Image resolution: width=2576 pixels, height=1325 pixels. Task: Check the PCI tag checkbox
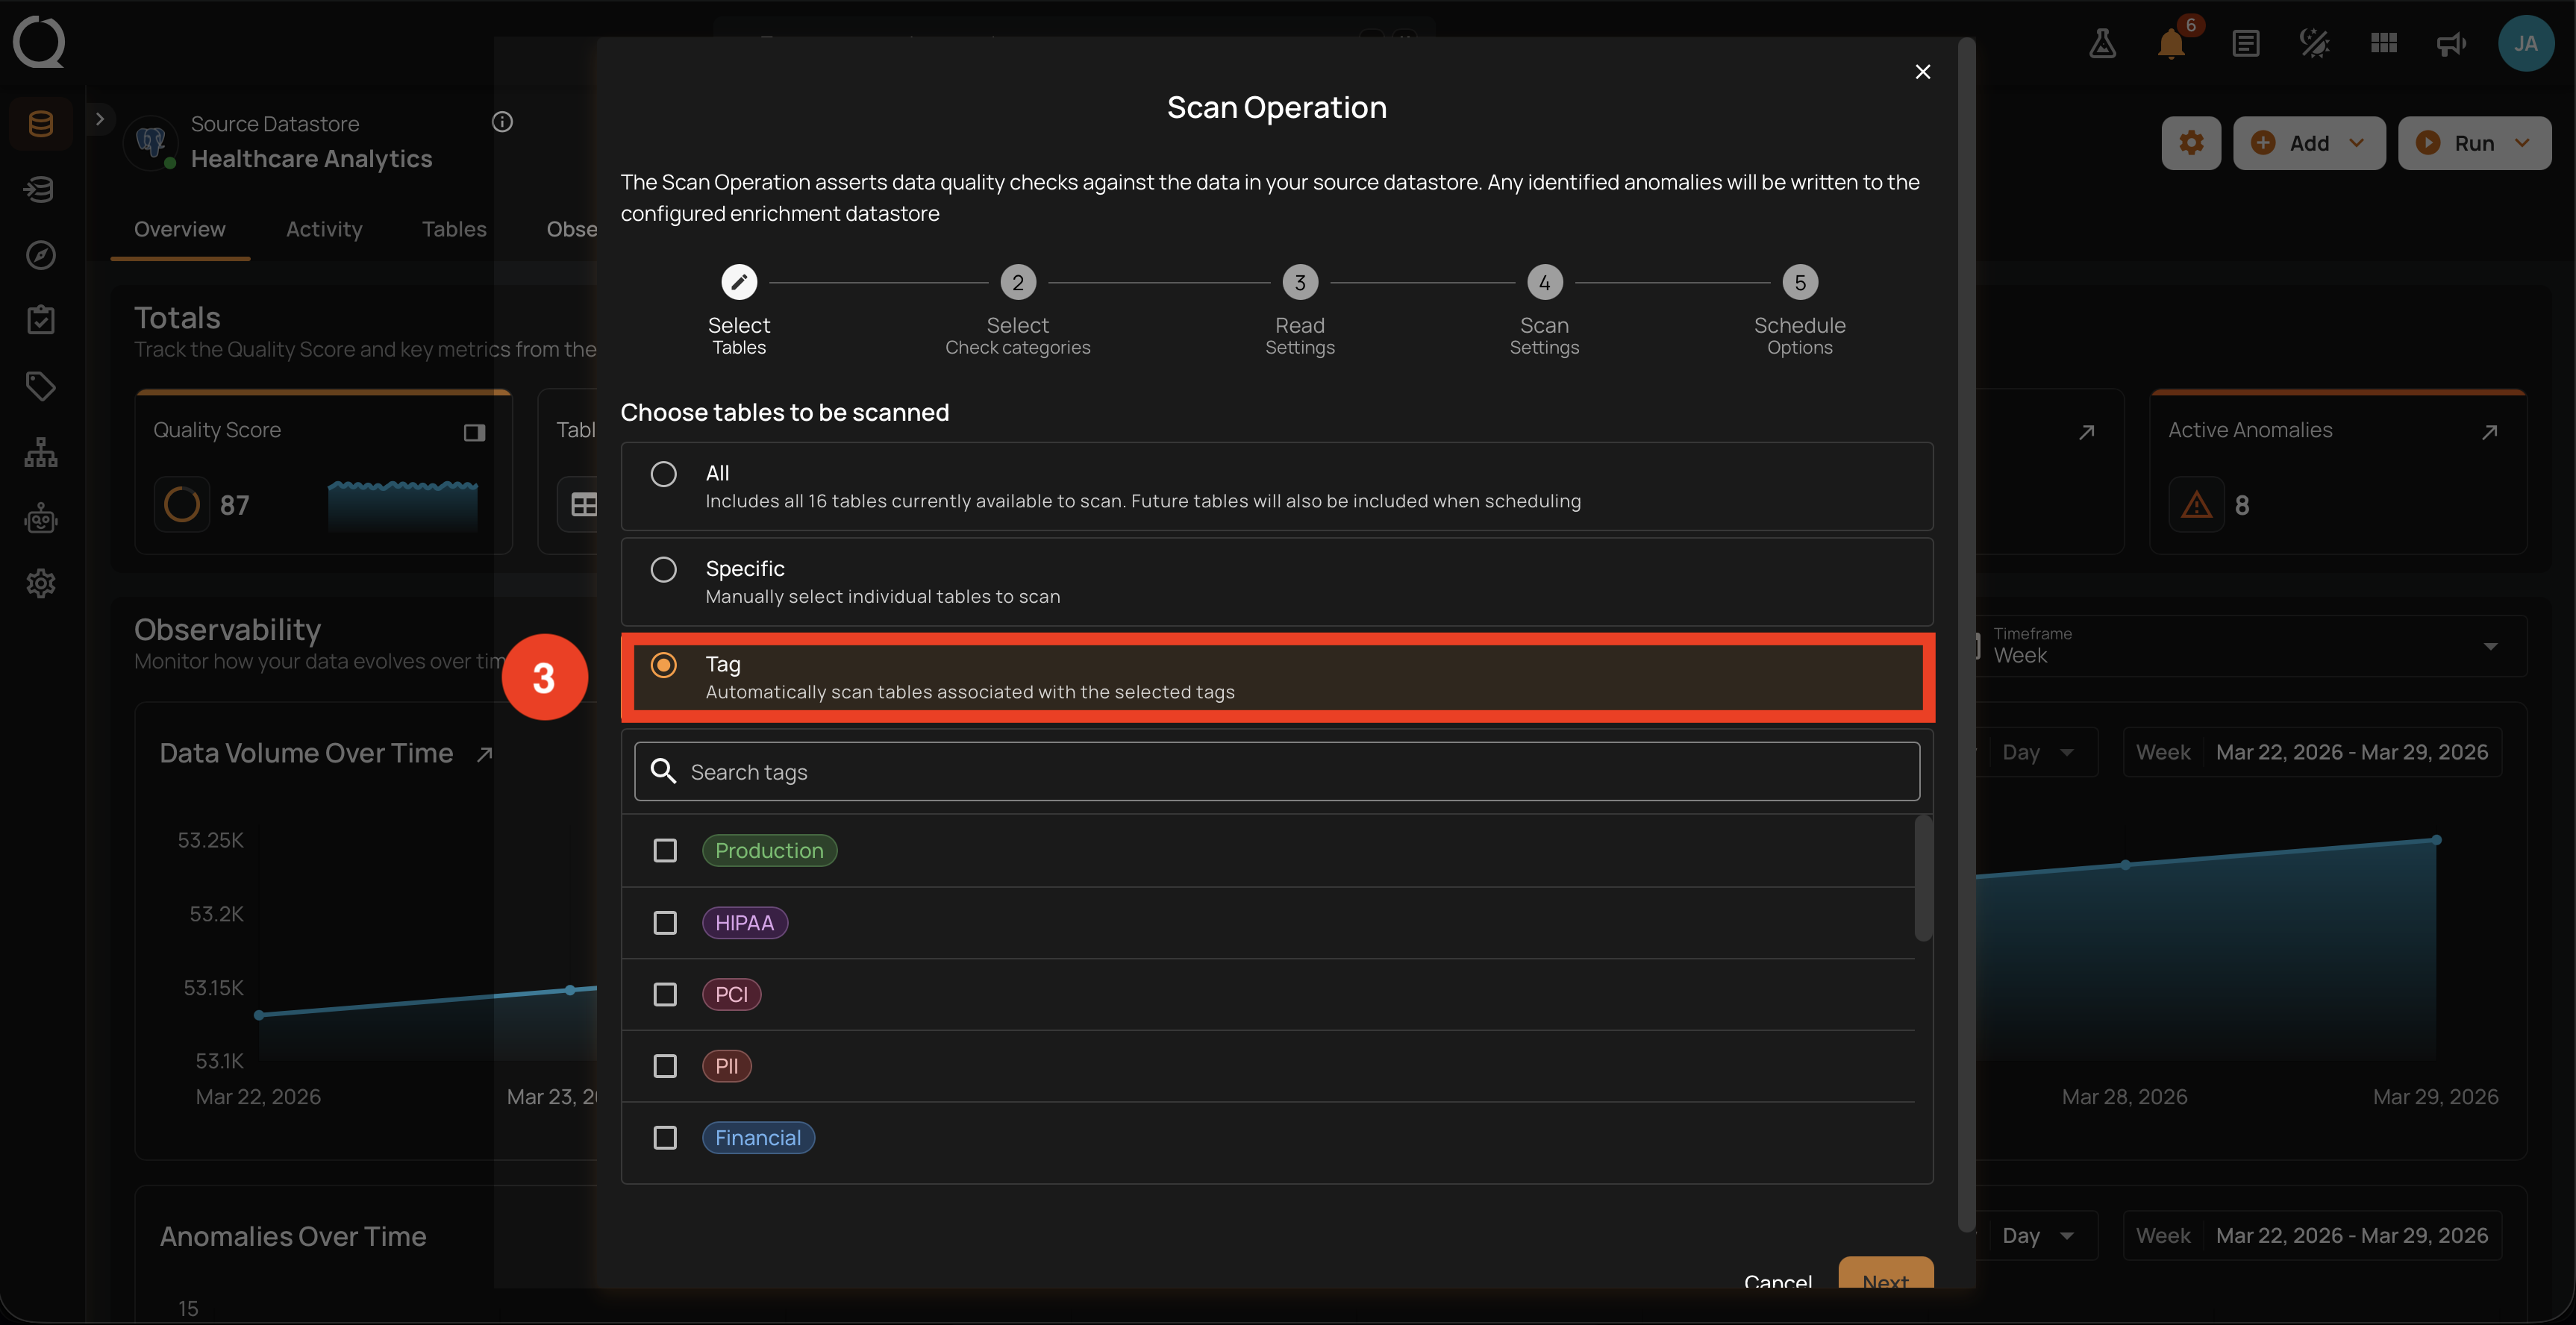665,995
